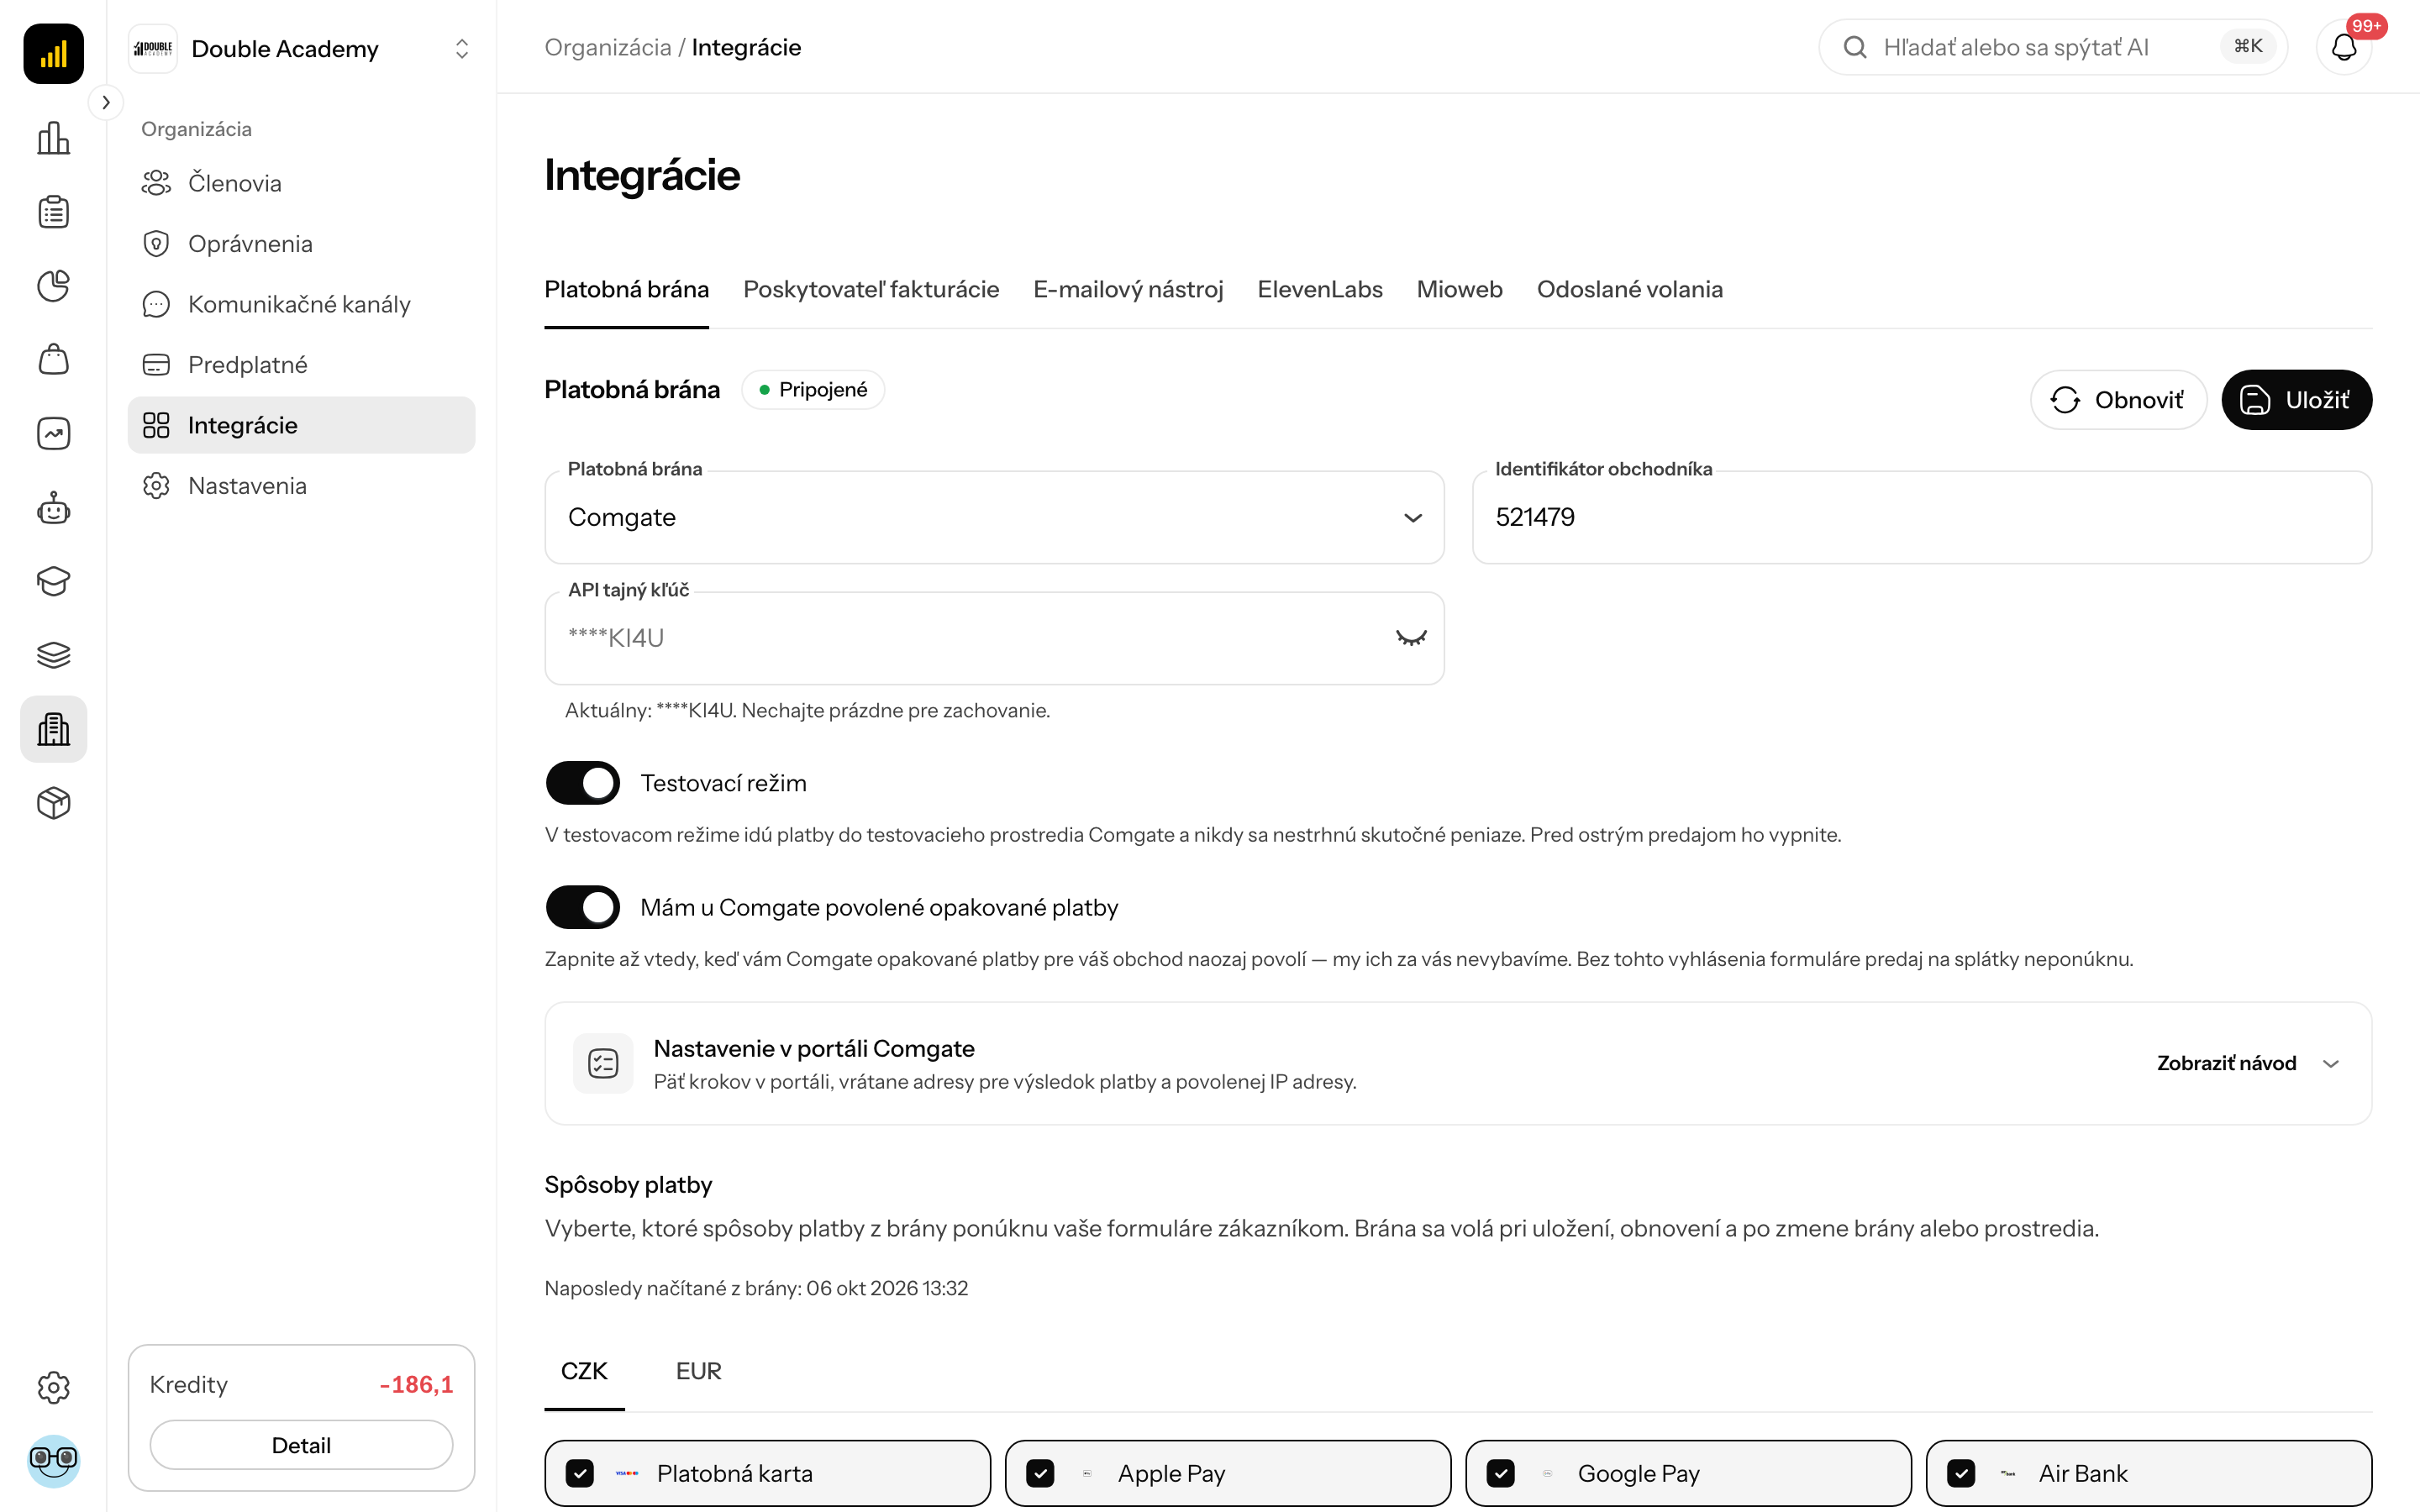
Task: Open Predplatné in organization menu
Action: (x=301, y=365)
